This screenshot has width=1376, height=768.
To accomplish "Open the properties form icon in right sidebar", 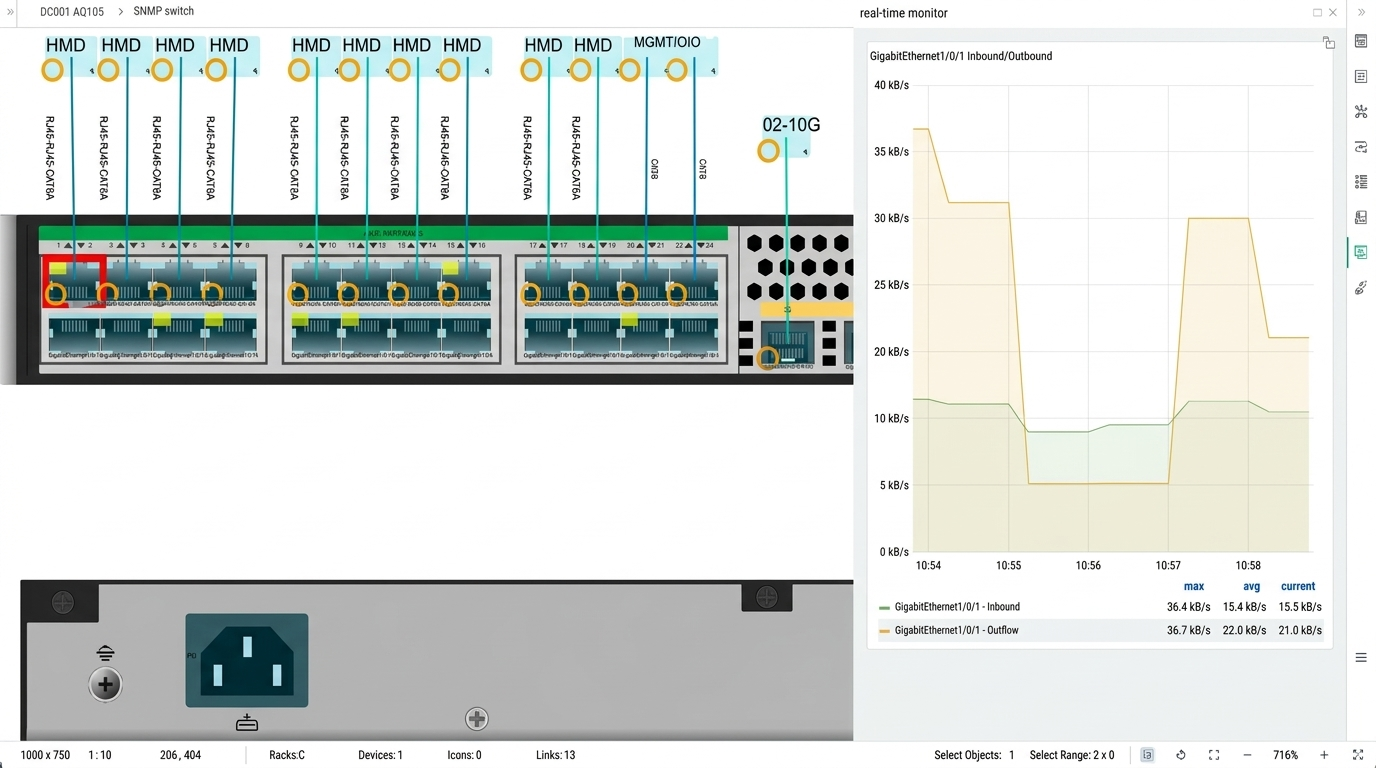I will point(1361,76).
